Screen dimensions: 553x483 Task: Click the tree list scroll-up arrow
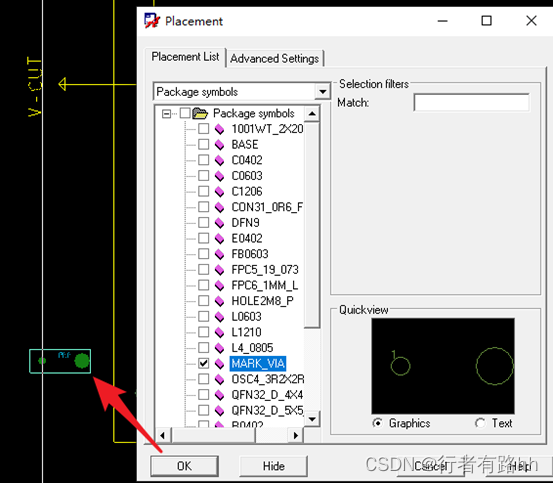312,114
